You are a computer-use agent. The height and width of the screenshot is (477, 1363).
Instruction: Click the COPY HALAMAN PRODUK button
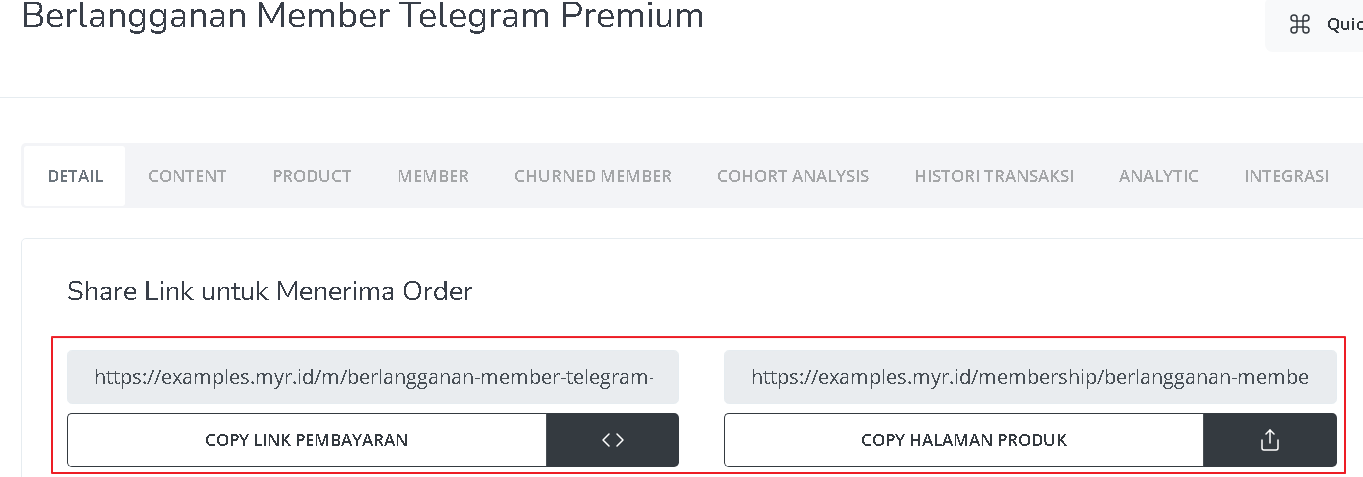click(964, 440)
